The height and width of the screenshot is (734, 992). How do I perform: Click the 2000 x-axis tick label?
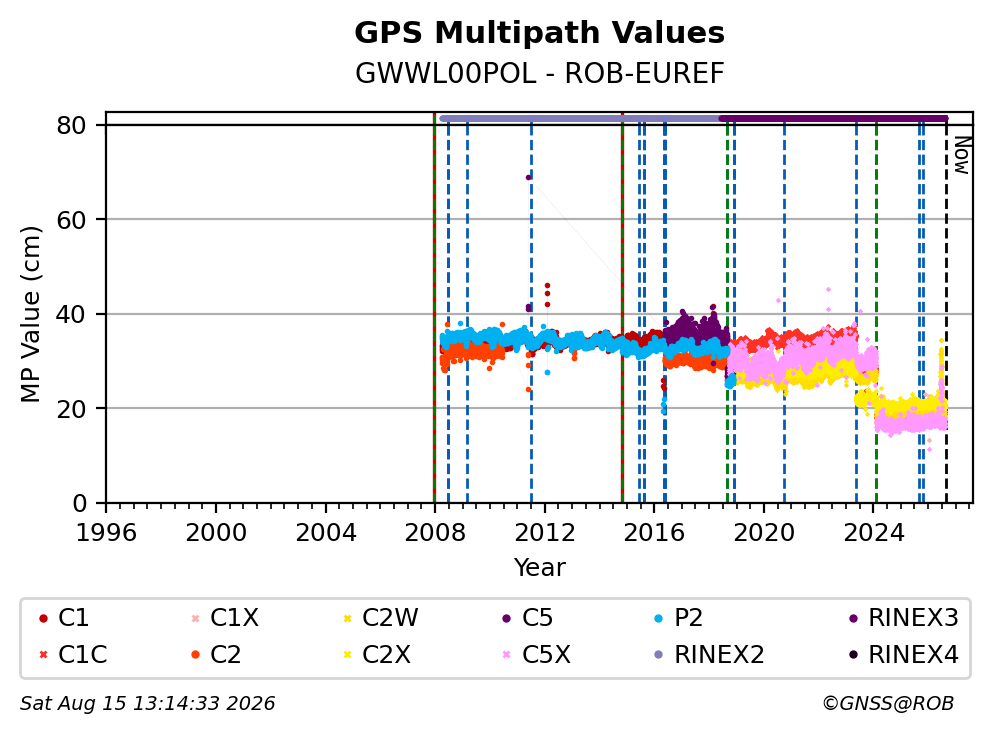coord(216,533)
